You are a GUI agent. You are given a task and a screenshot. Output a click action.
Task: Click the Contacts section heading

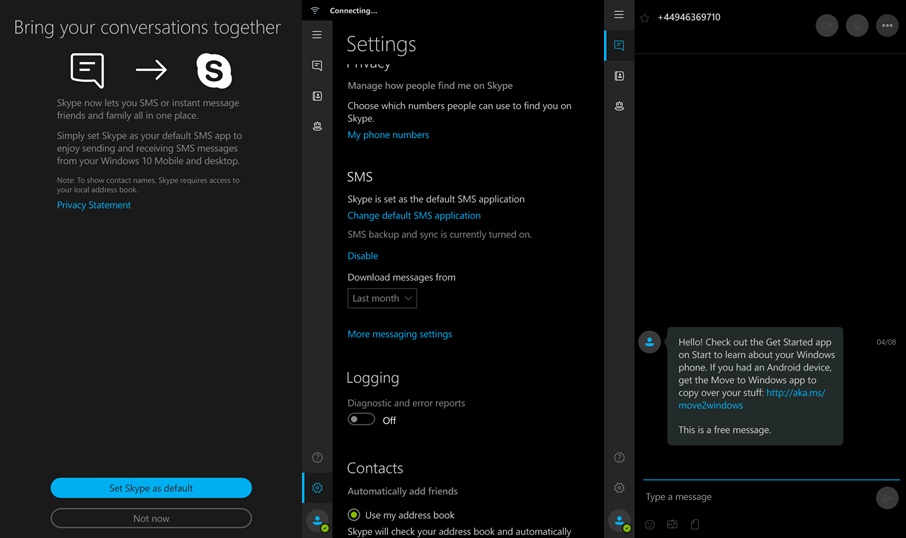pos(374,468)
